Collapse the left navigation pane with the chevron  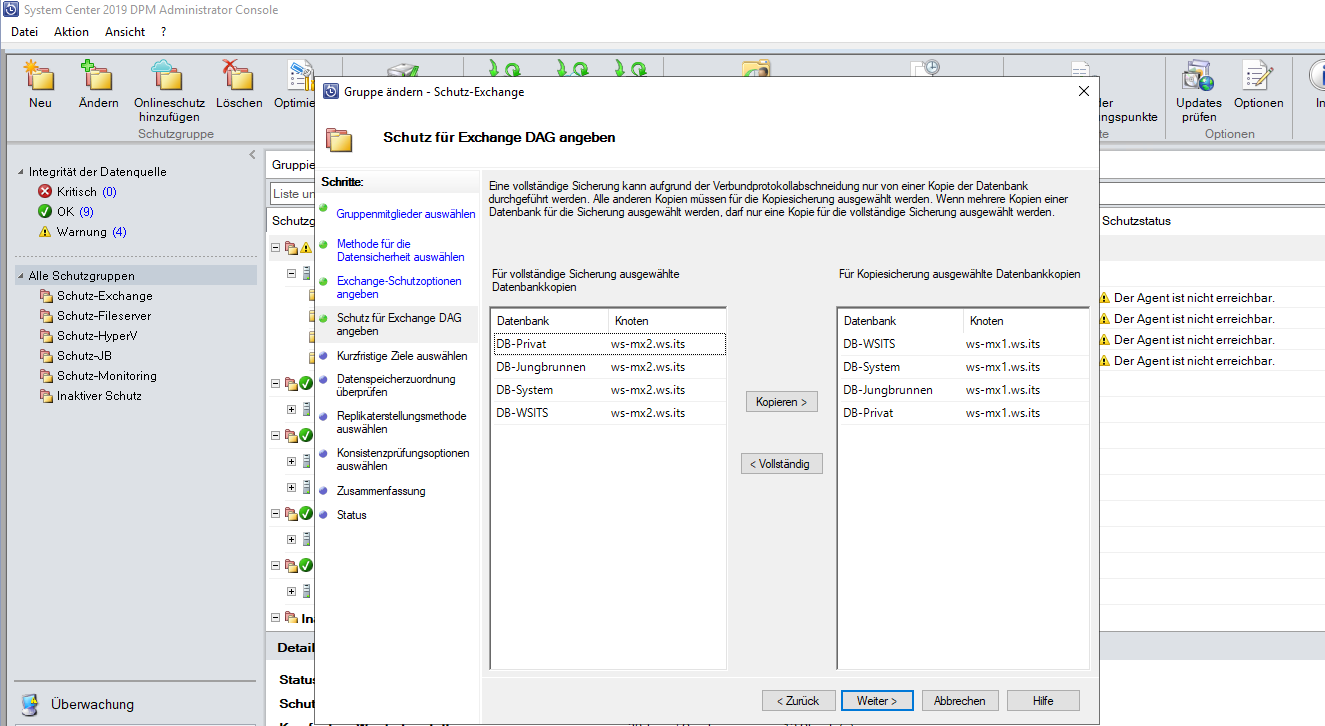(x=252, y=155)
